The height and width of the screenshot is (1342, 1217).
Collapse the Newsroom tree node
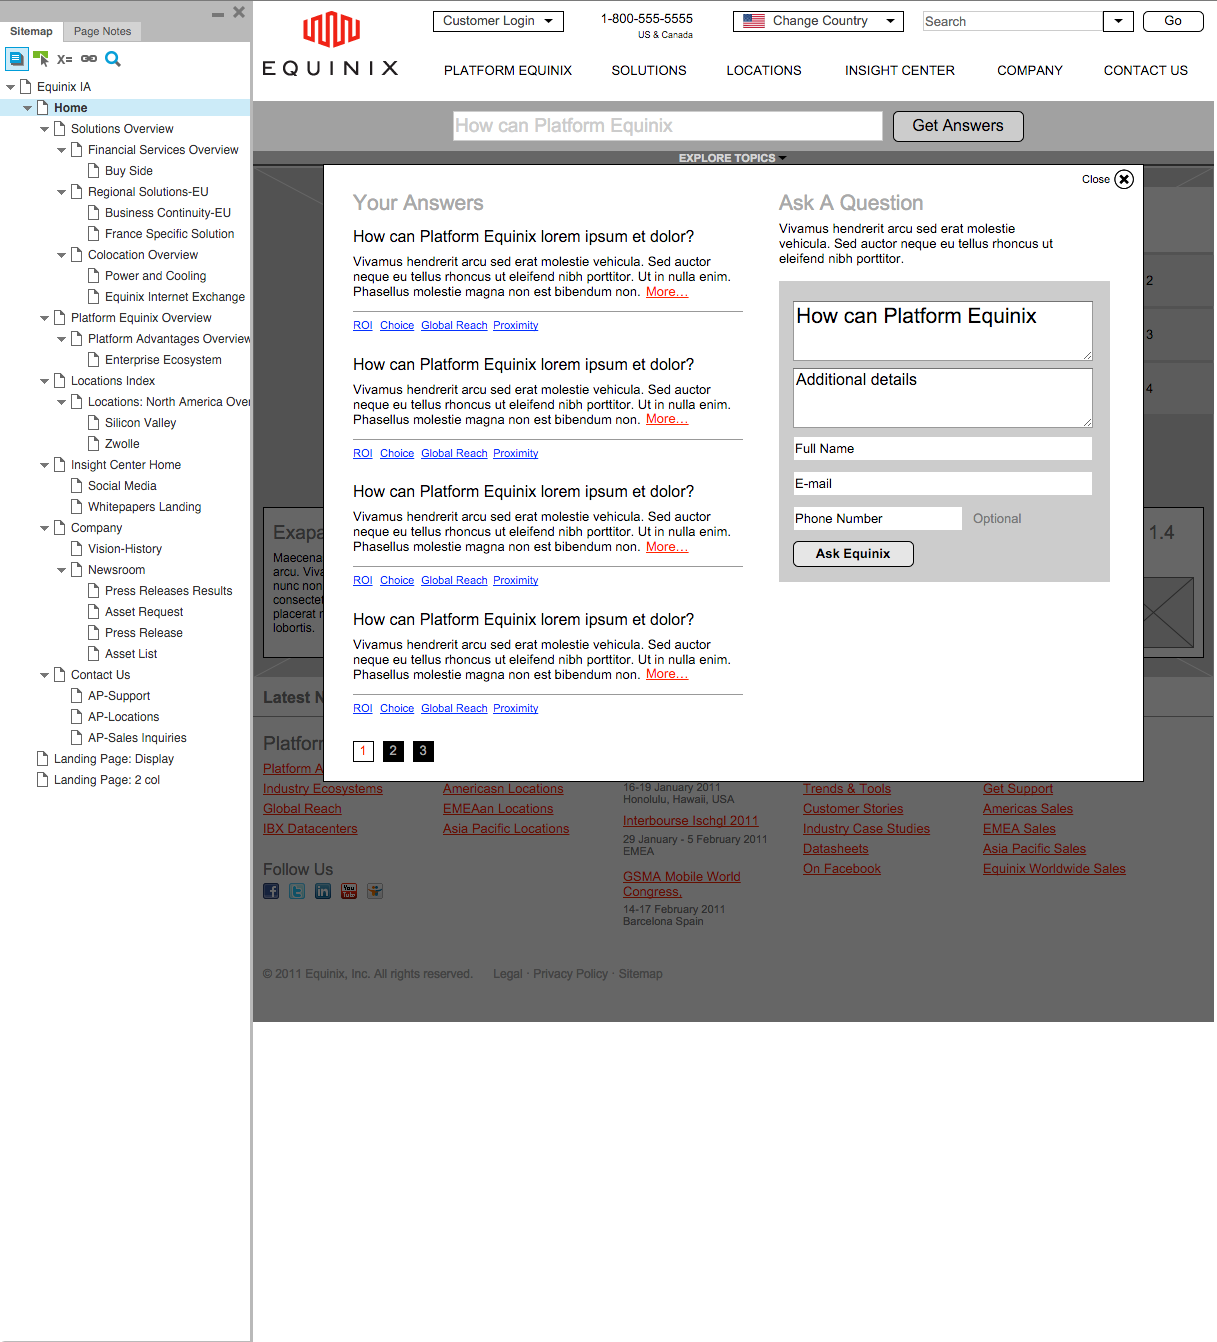tap(61, 570)
